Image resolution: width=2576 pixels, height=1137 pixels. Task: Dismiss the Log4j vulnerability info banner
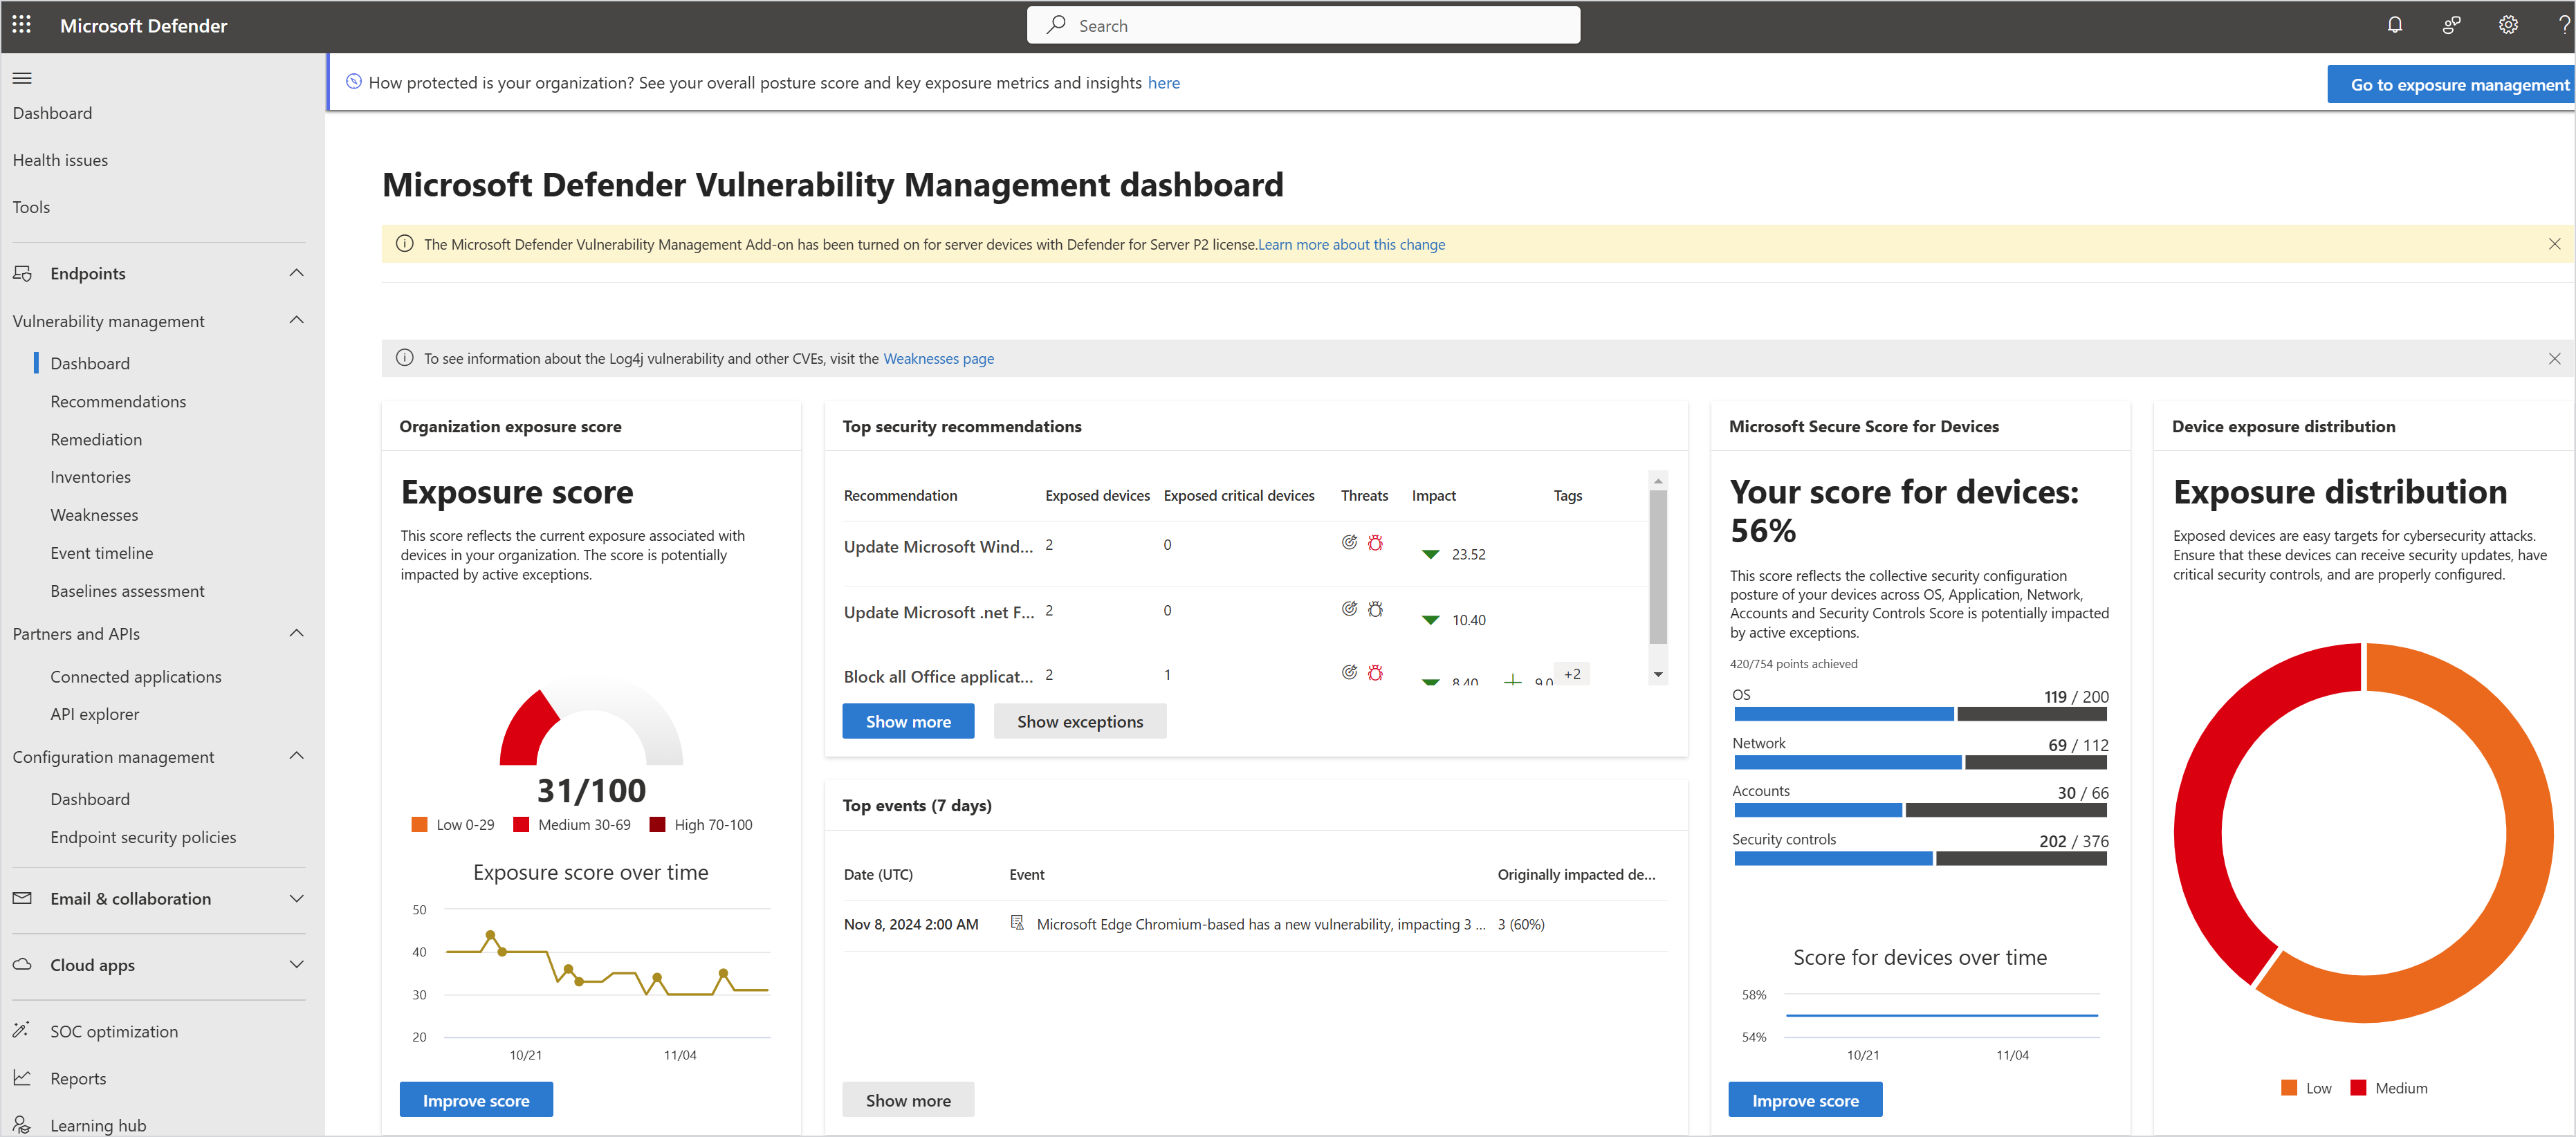(2553, 358)
